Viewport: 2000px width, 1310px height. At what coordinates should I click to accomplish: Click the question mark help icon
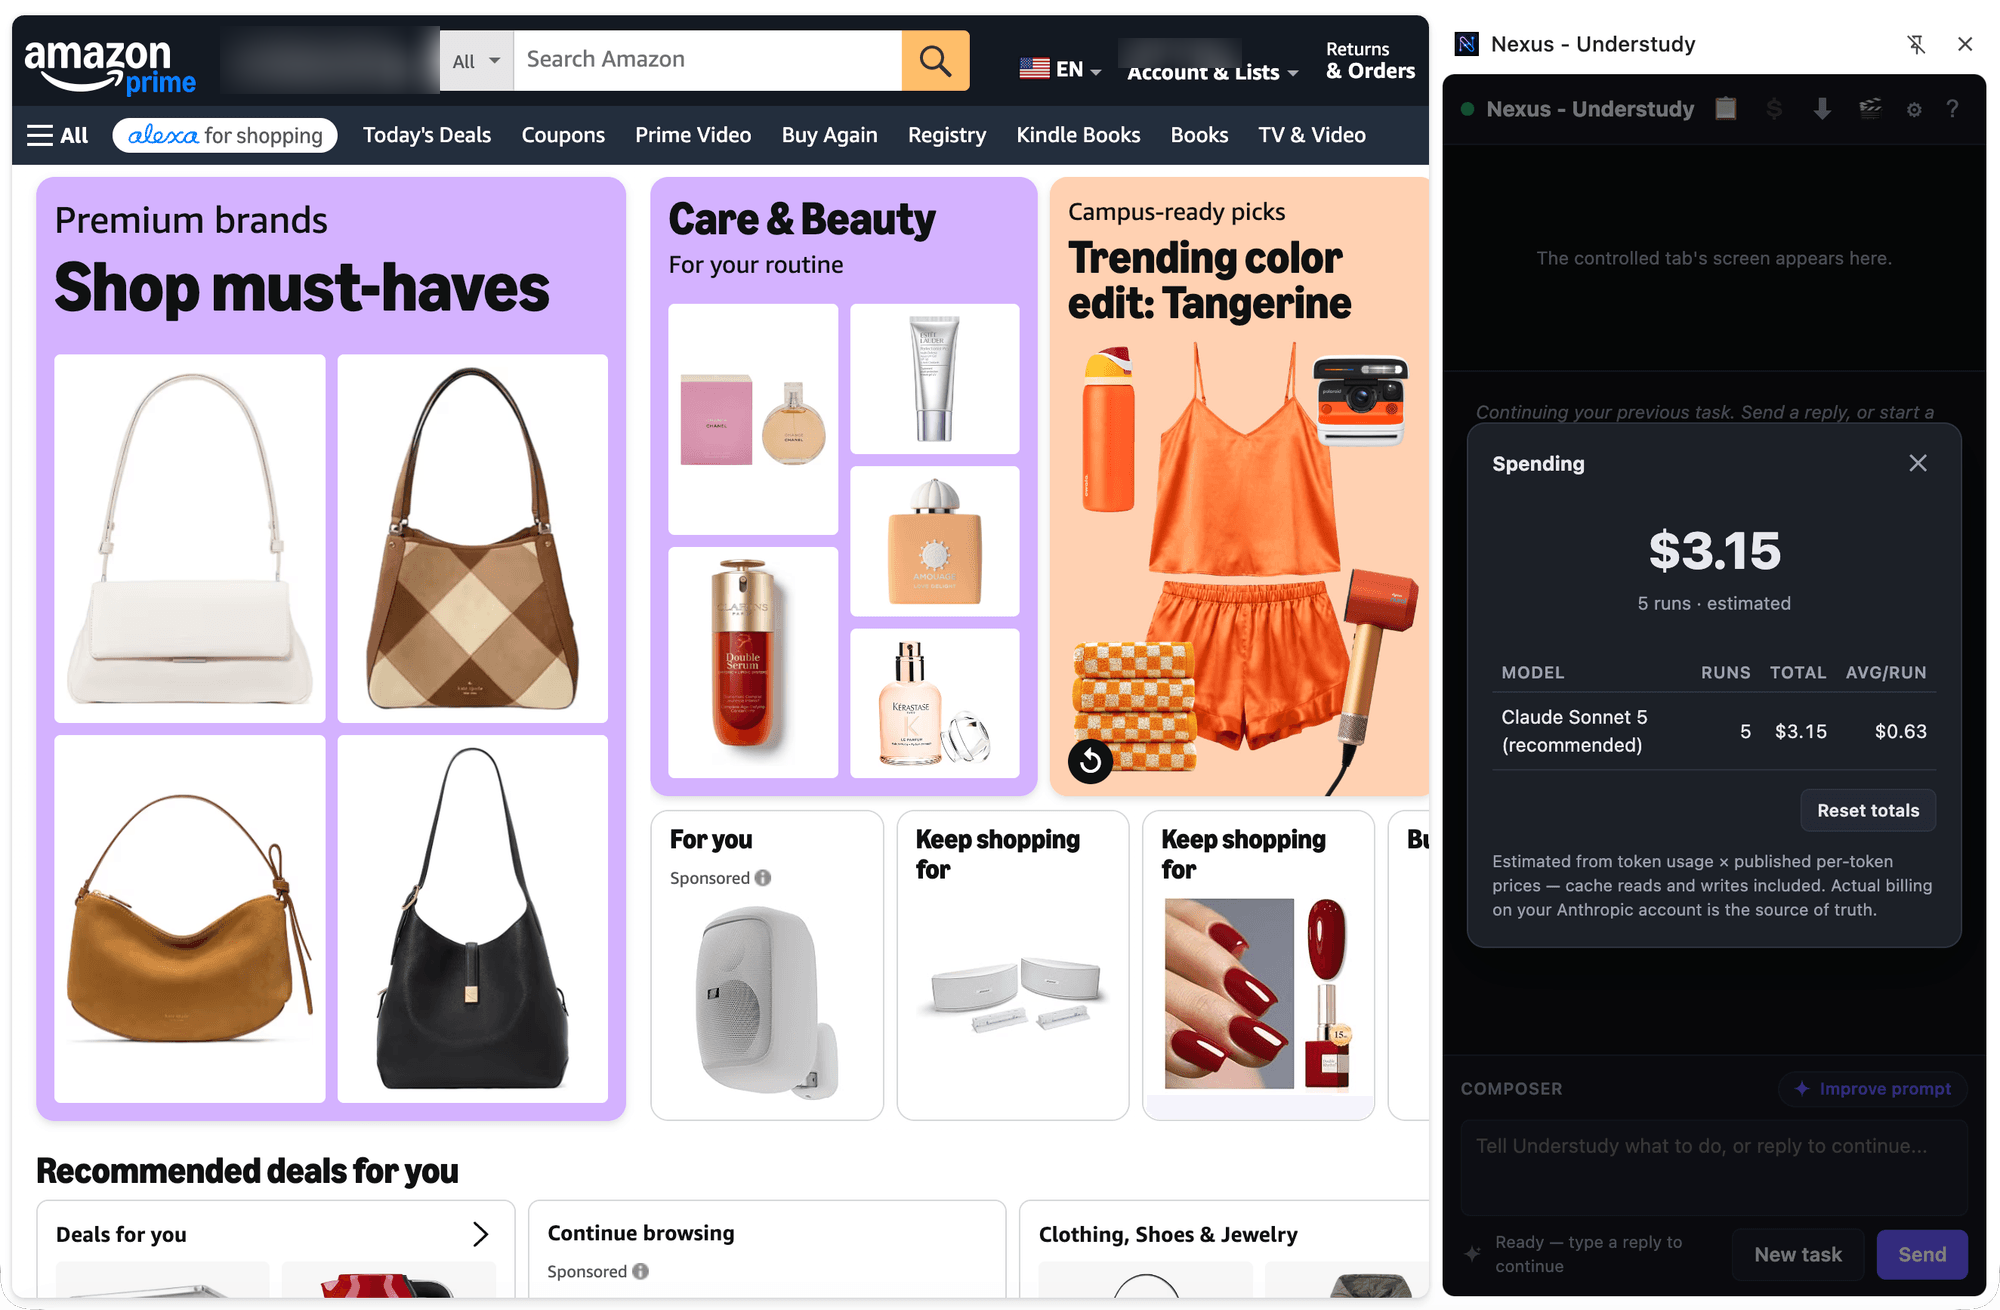coord(1952,108)
